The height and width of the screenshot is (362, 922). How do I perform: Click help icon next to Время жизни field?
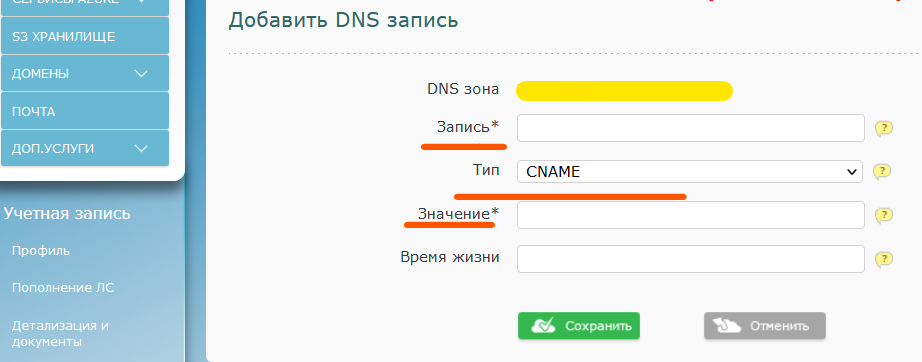pyautogui.click(x=884, y=259)
